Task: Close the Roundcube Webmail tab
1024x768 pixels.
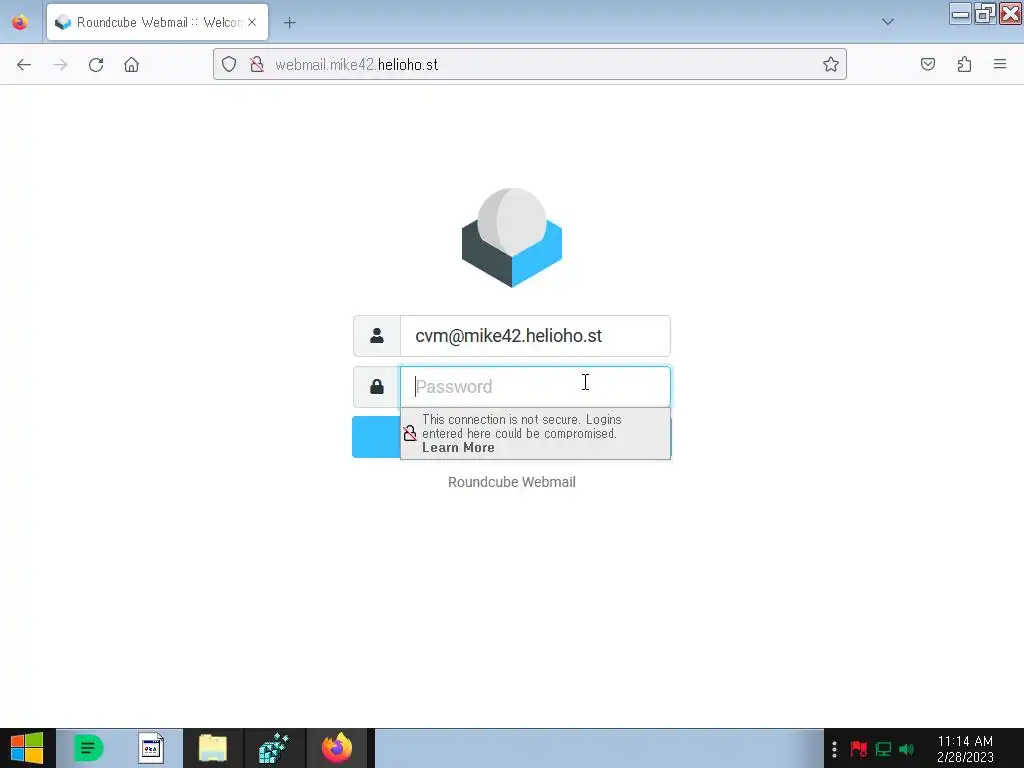Action: (252, 22)
